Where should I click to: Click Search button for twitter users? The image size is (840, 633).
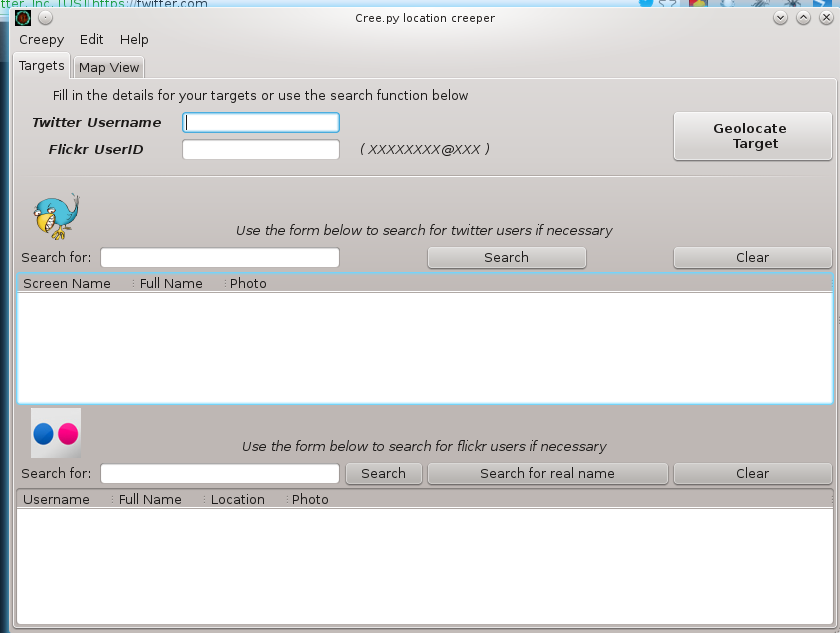point(506,258)
